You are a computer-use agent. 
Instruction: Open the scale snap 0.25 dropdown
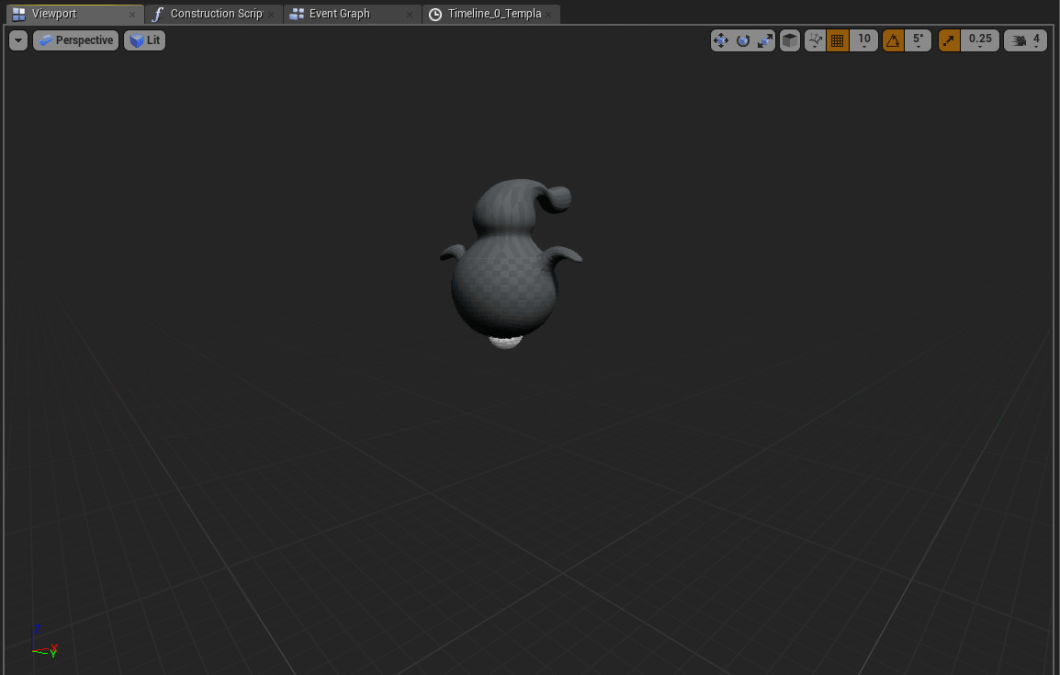click(980, 41)
